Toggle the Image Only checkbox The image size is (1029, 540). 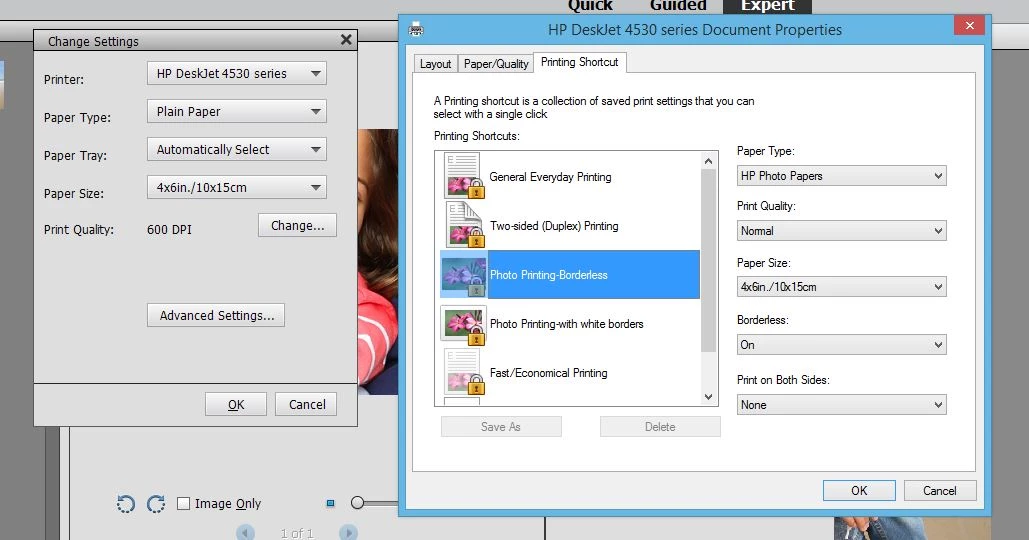pyautogui.click(x=184, y=503)
